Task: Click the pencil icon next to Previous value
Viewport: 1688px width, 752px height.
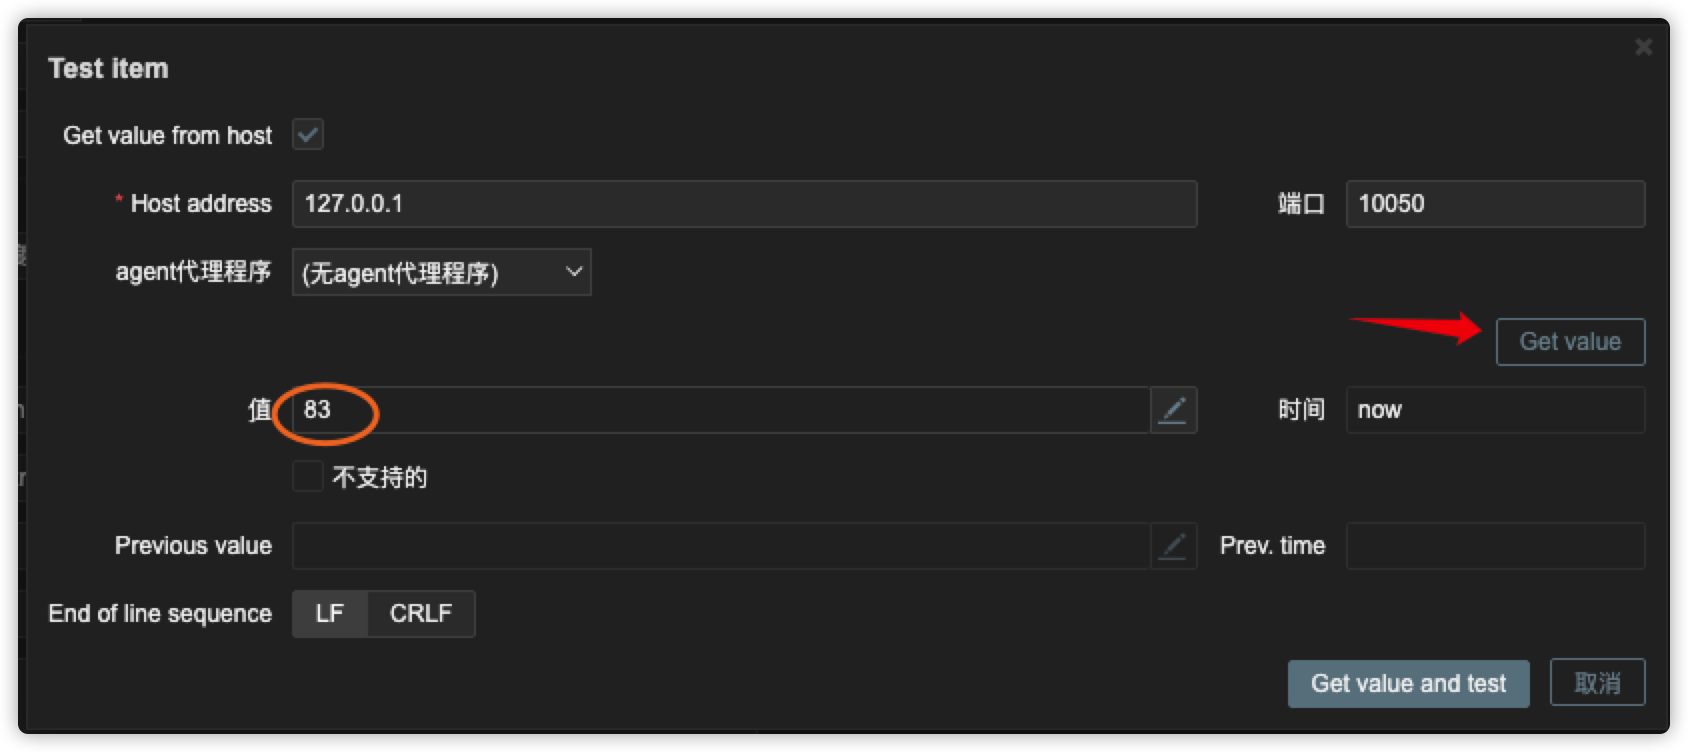Action: 1173,546
